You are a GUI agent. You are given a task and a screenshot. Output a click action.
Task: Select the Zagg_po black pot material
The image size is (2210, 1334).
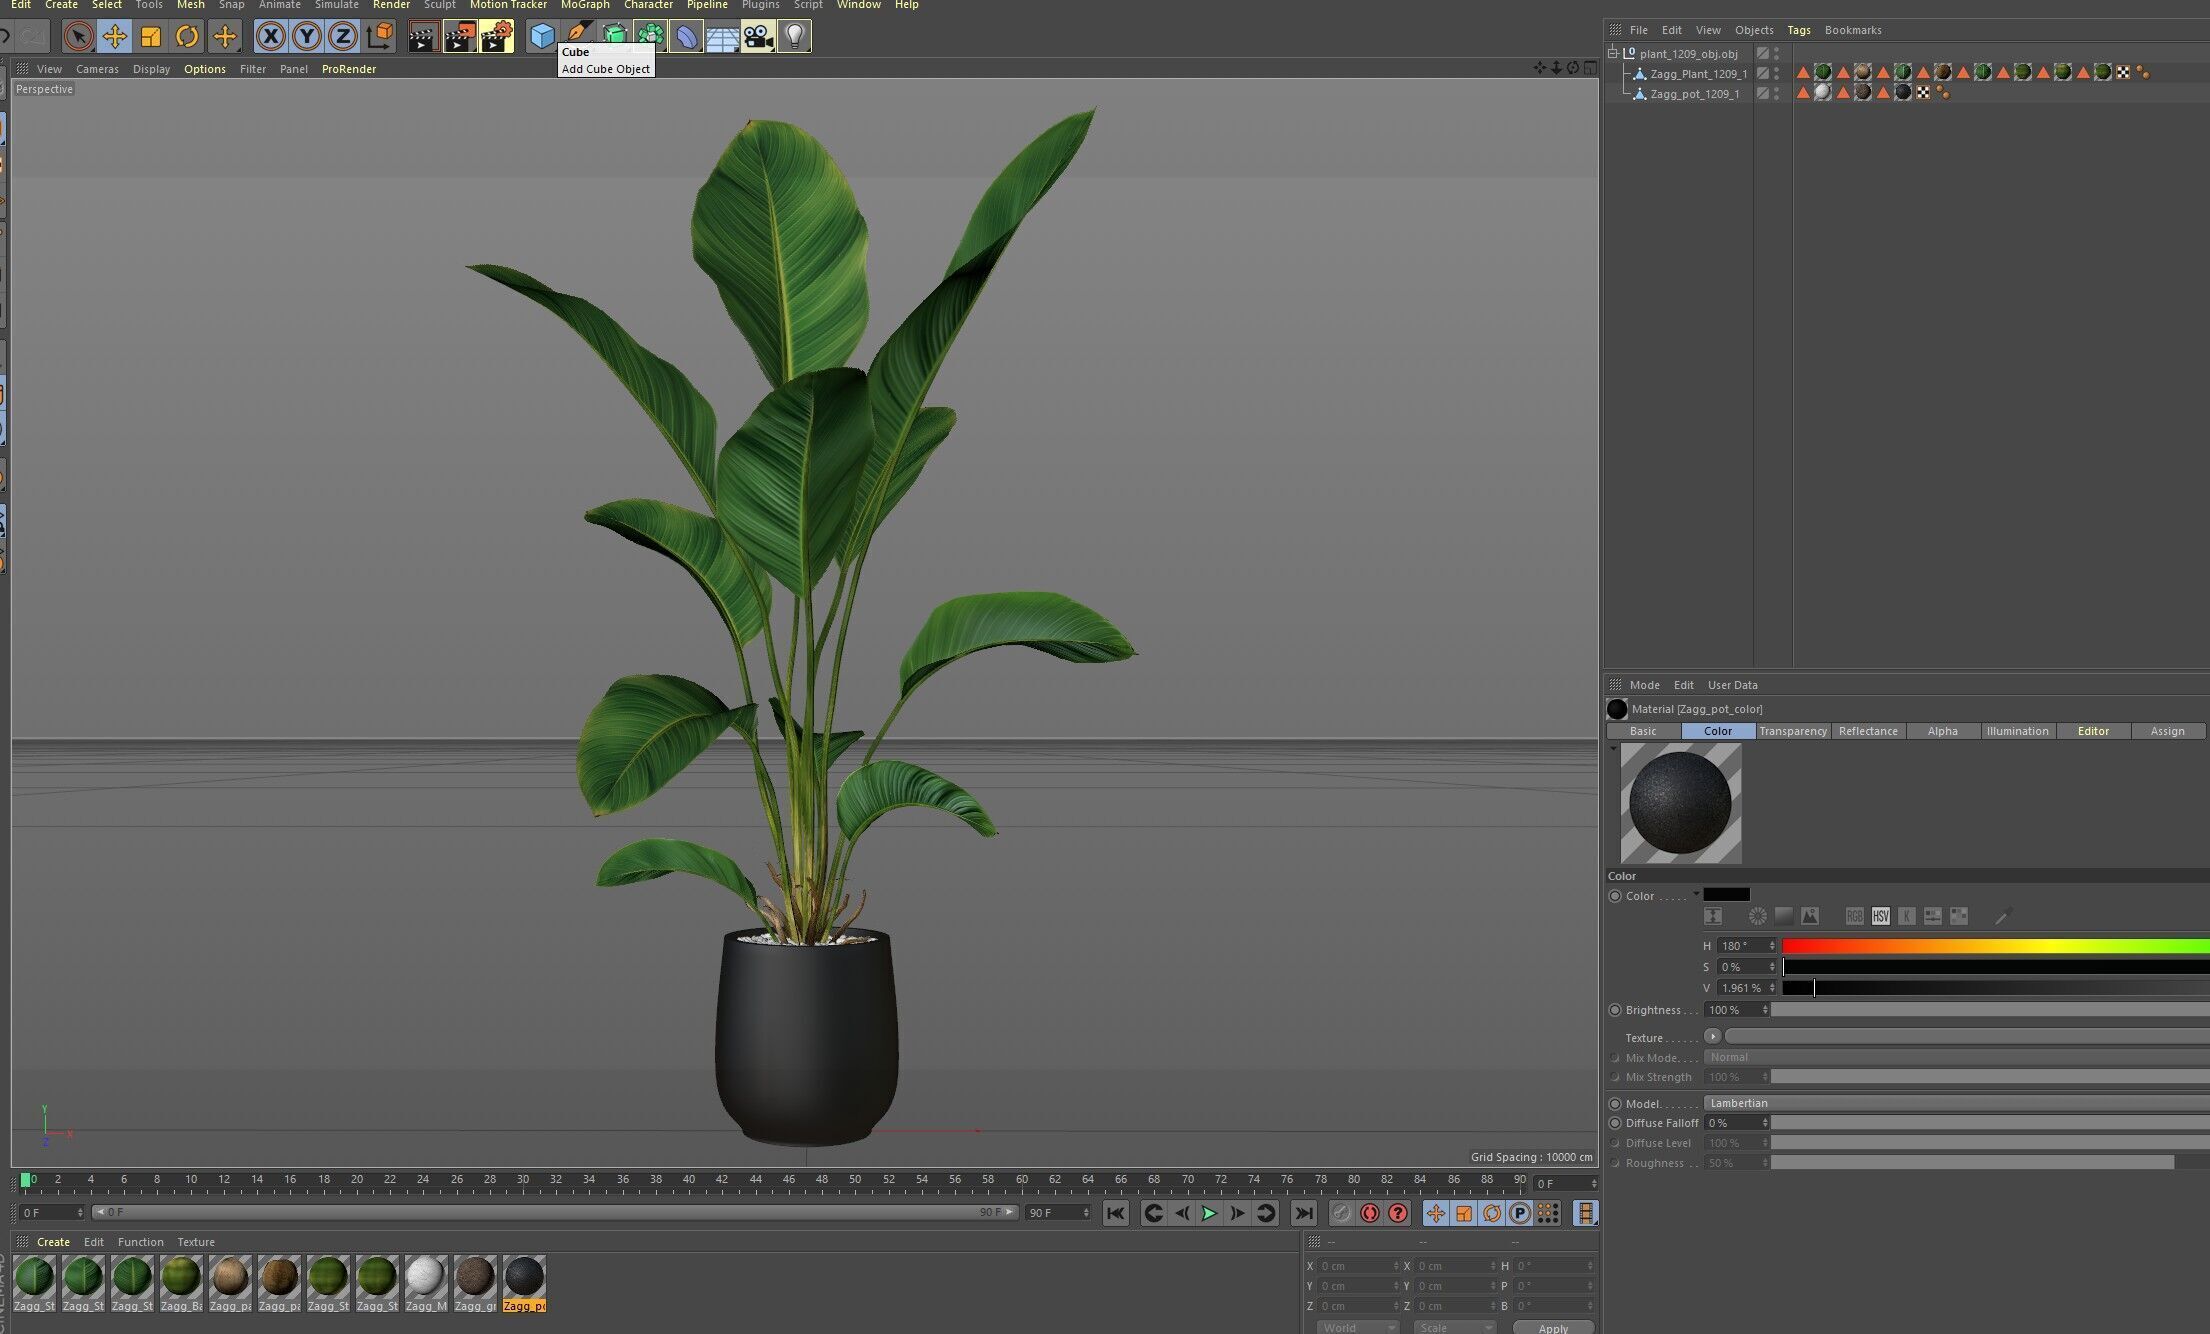tap(524, 1284)
